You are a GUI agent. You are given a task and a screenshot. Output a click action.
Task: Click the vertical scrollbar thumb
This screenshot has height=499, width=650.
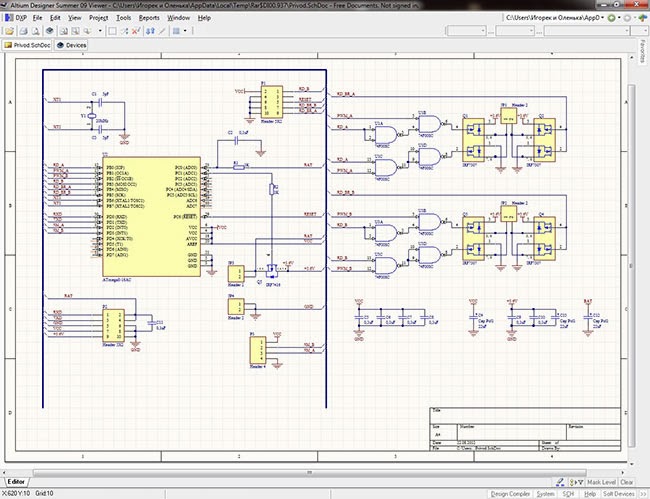(631, 265)
